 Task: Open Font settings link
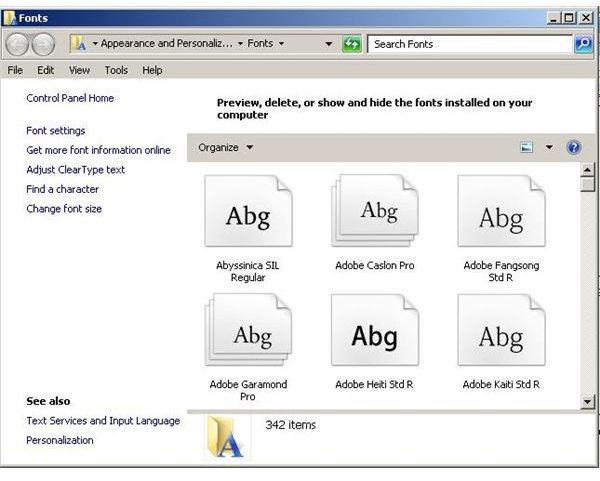point(55,131)
